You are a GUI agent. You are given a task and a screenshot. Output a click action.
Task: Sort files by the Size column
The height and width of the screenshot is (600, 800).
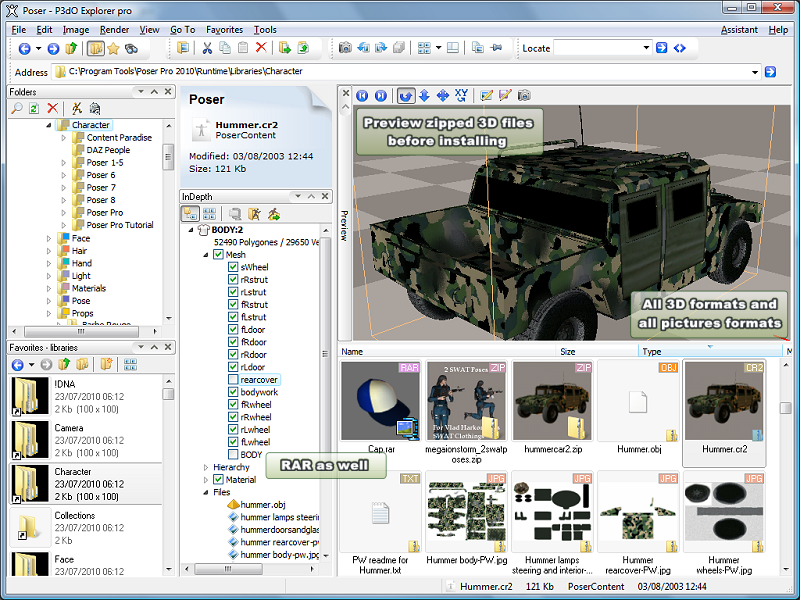[597, 352]
